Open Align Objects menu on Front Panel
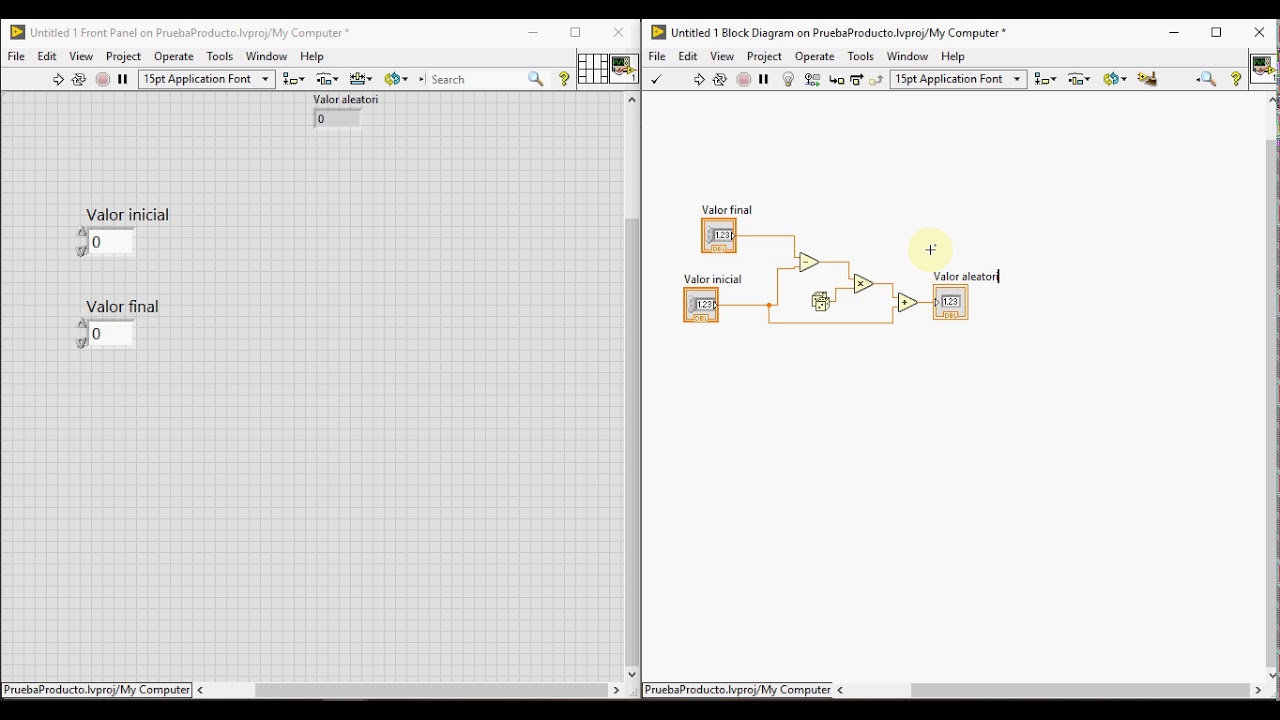The width and height of the screenshot is (1280, 720). pyautogui.click(x=294, y=79)
